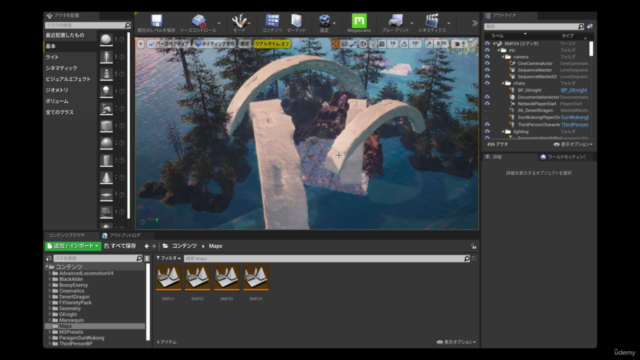The height and width of the screenshot is (360, 640).
Task: Open the Perspective view mode dropdown
Action: 169,44
